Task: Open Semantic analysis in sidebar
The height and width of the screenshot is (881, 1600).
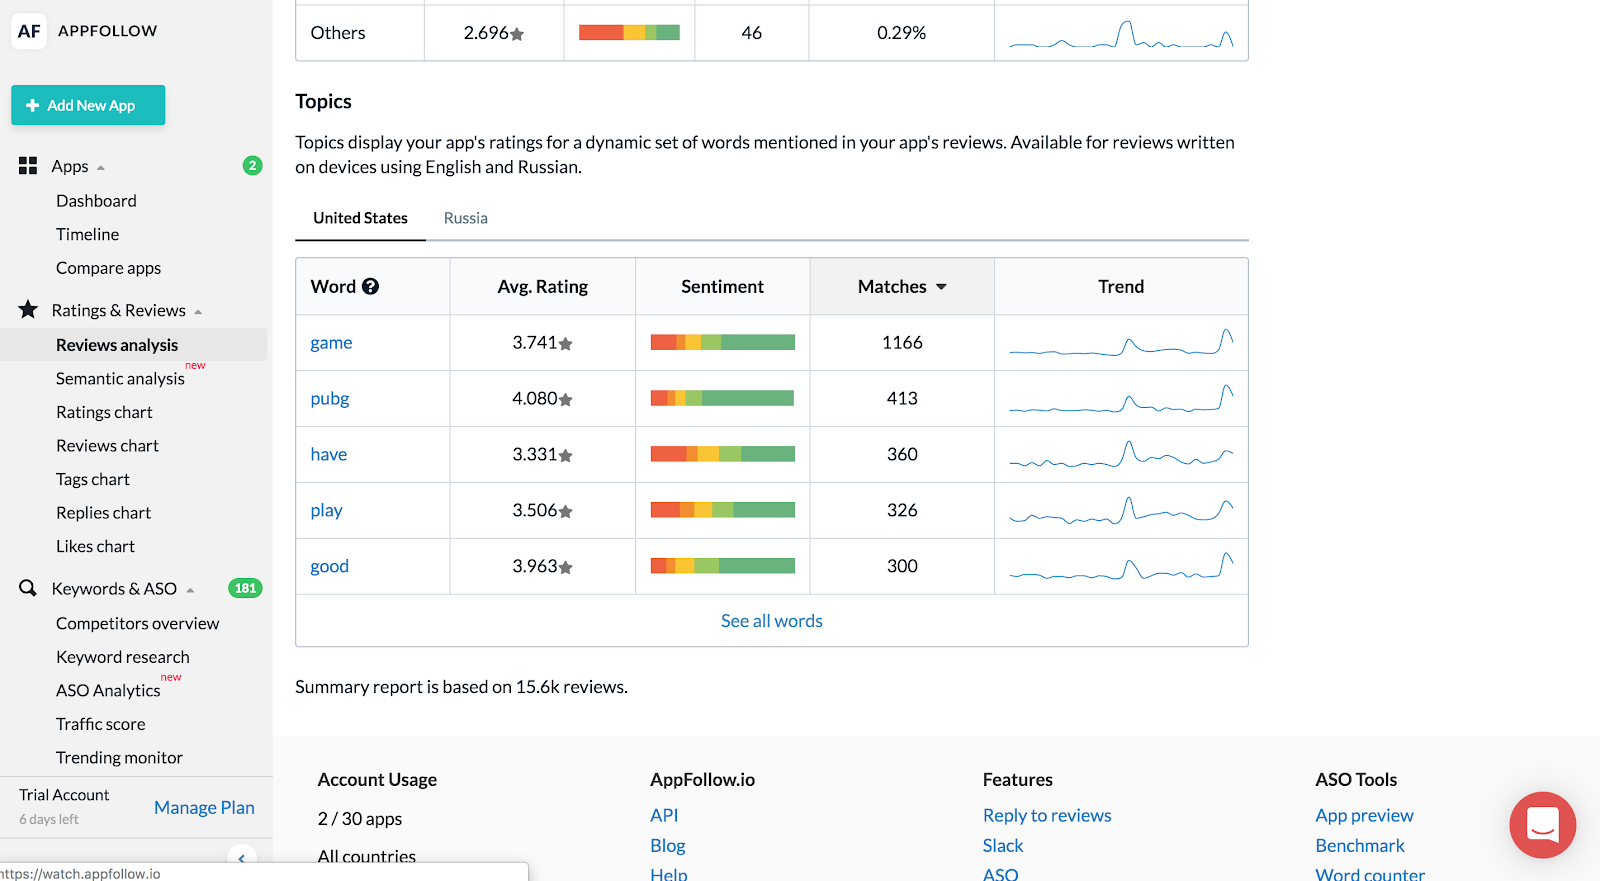Action: [120, 378]
